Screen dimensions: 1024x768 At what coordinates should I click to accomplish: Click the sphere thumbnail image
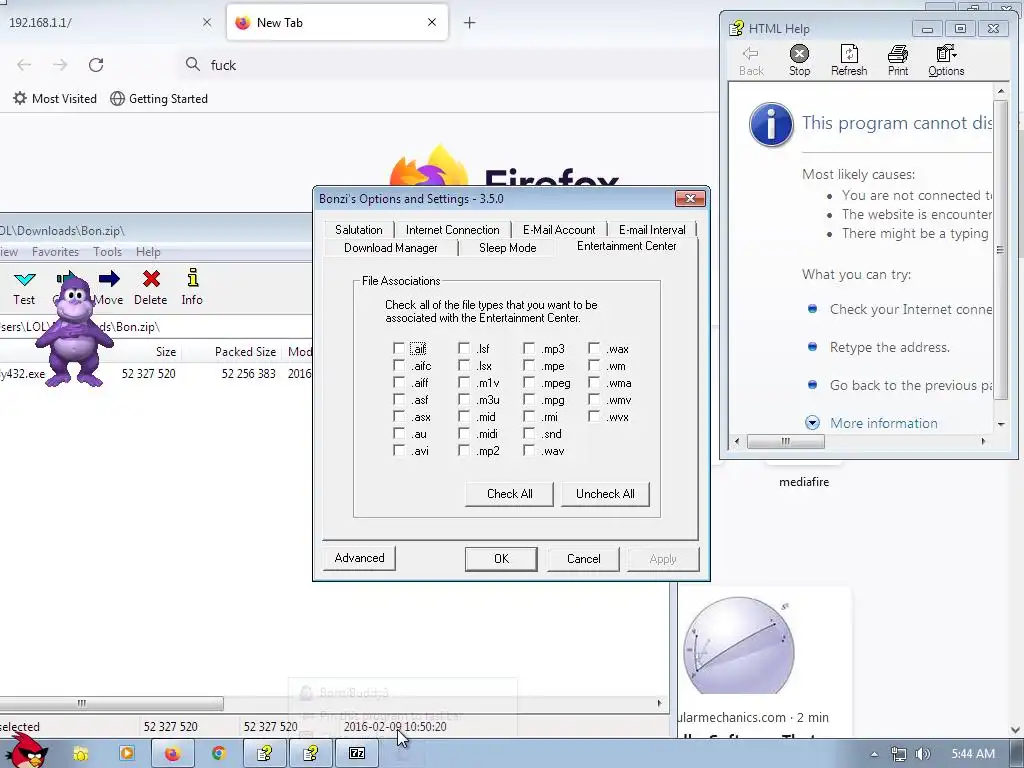(x=739, y=645)
